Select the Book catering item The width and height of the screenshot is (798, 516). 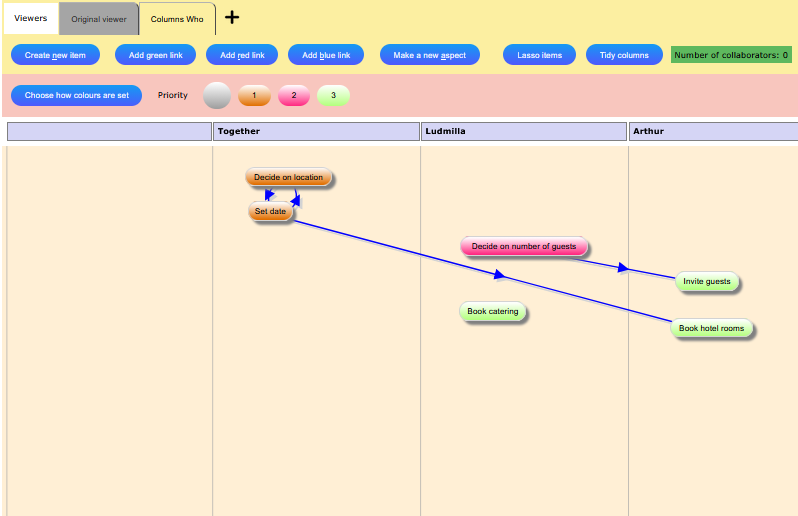(x=493, y=311)
